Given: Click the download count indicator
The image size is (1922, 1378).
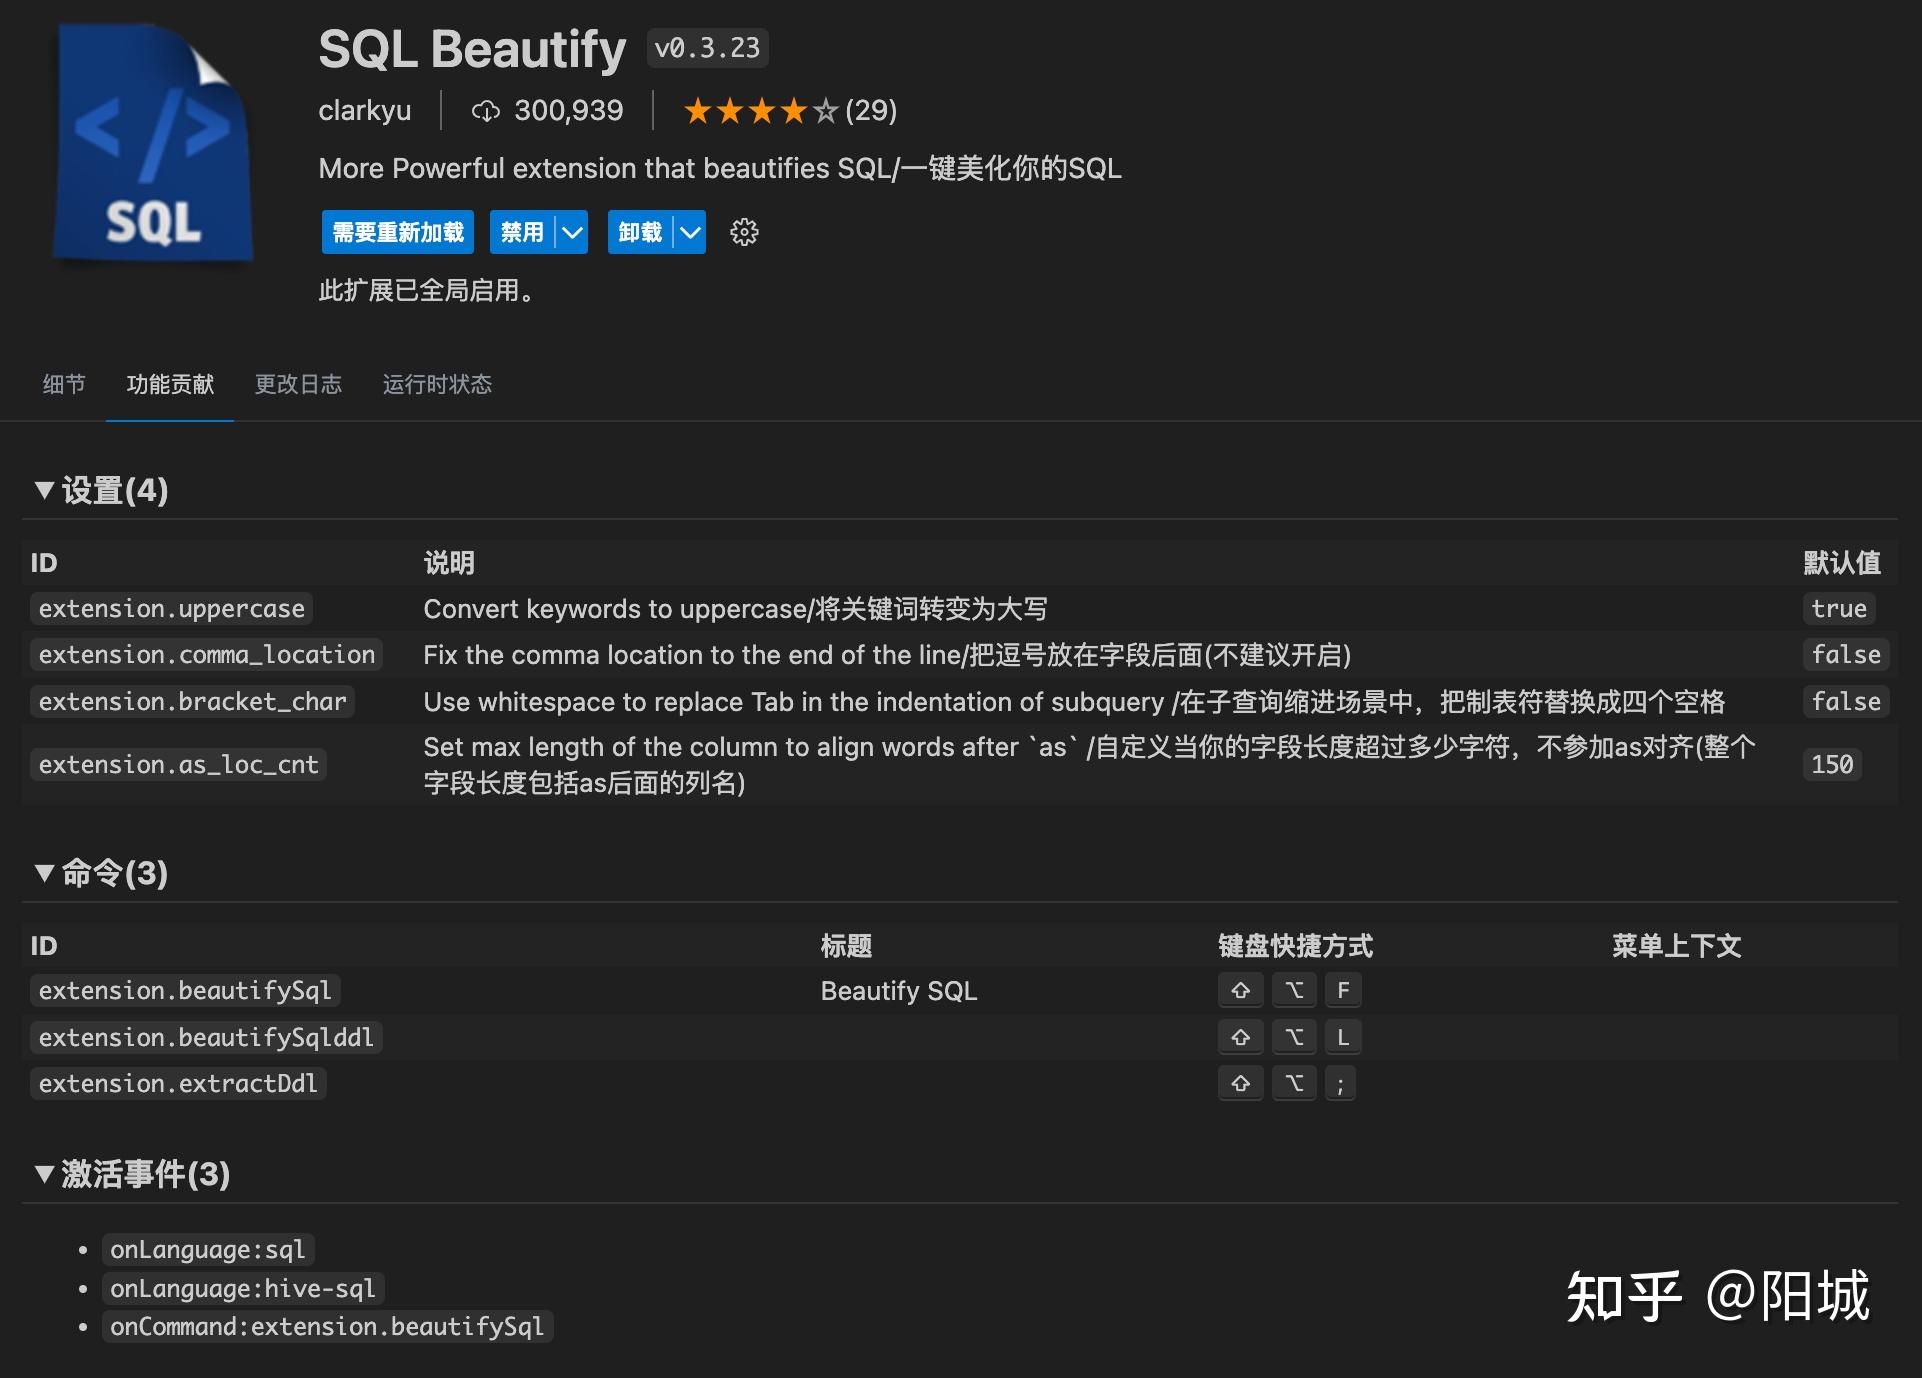Looking at the screenshot, I should [x=546, y=111].
